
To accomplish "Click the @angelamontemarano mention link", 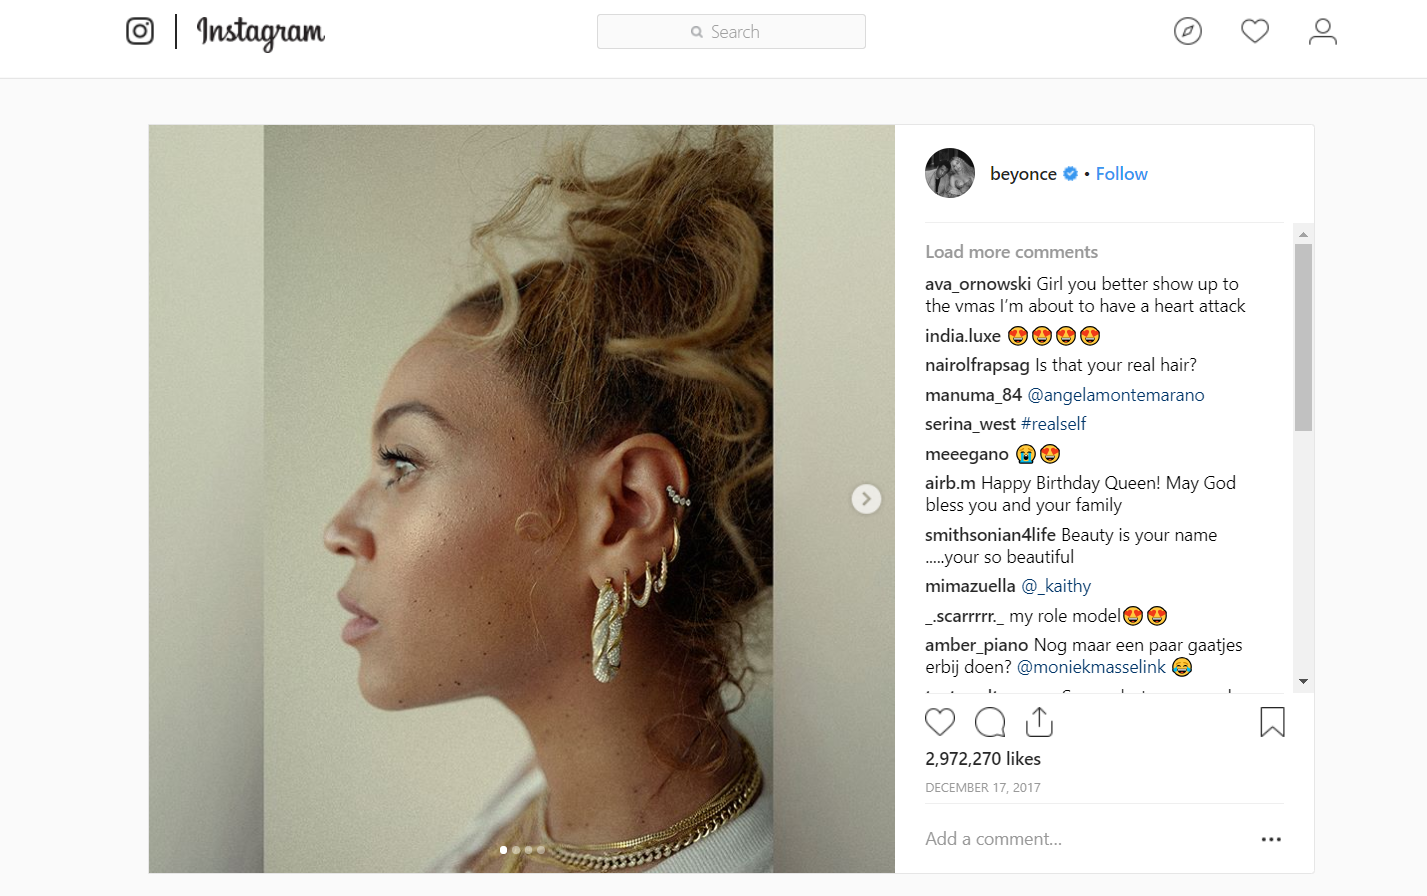I will coord(1116,395).
